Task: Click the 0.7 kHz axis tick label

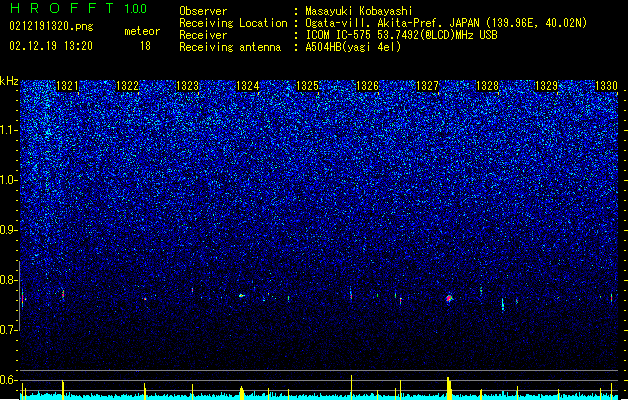Action: [9, 330]
